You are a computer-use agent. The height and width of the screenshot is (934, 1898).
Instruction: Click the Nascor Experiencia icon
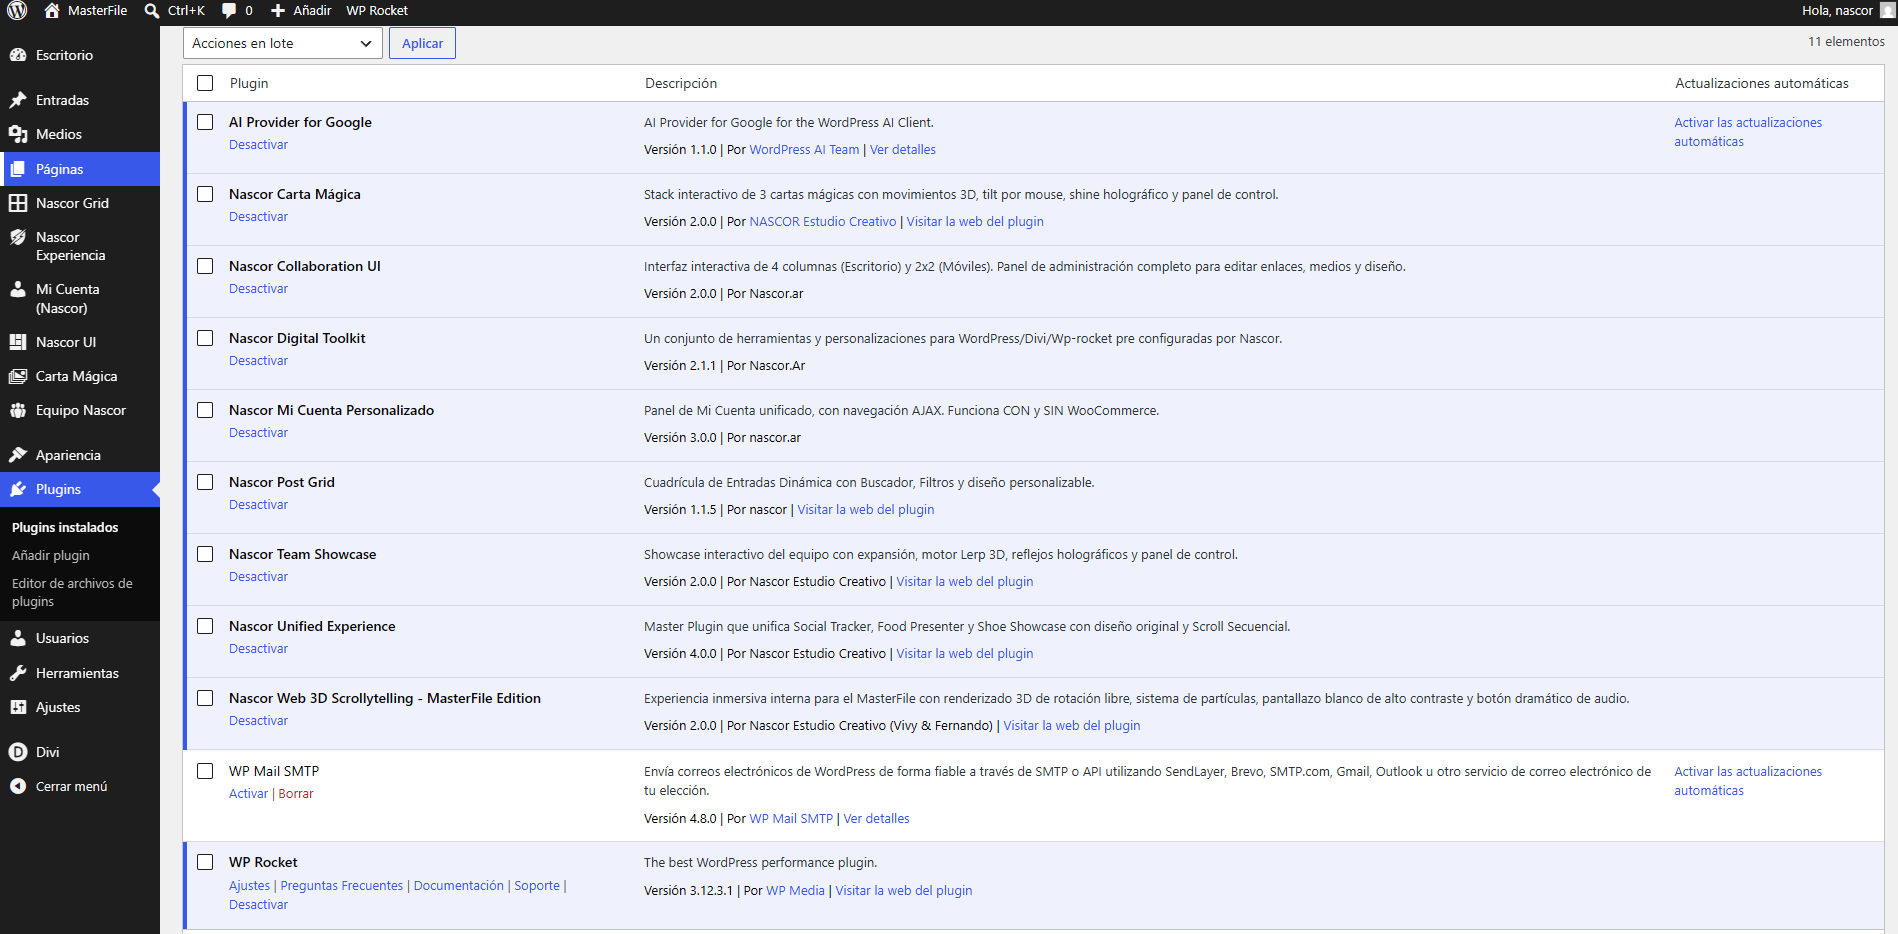tap(18, 237)
